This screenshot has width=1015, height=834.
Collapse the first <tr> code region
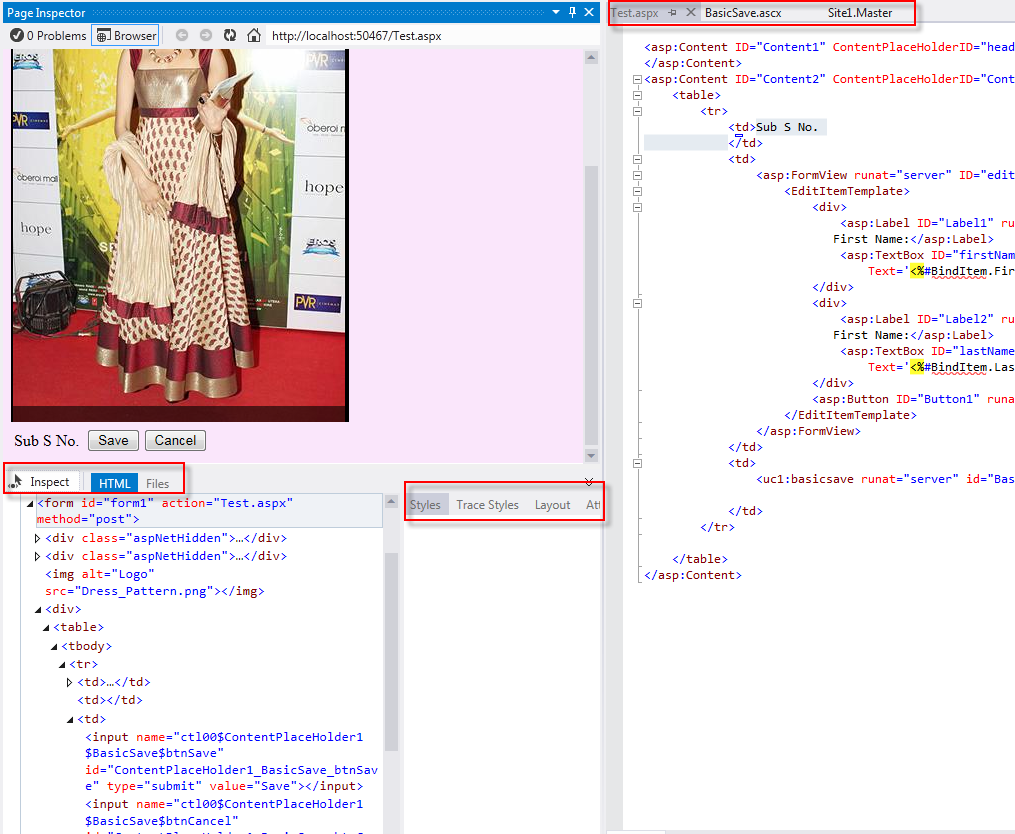(x=637, y=111)
